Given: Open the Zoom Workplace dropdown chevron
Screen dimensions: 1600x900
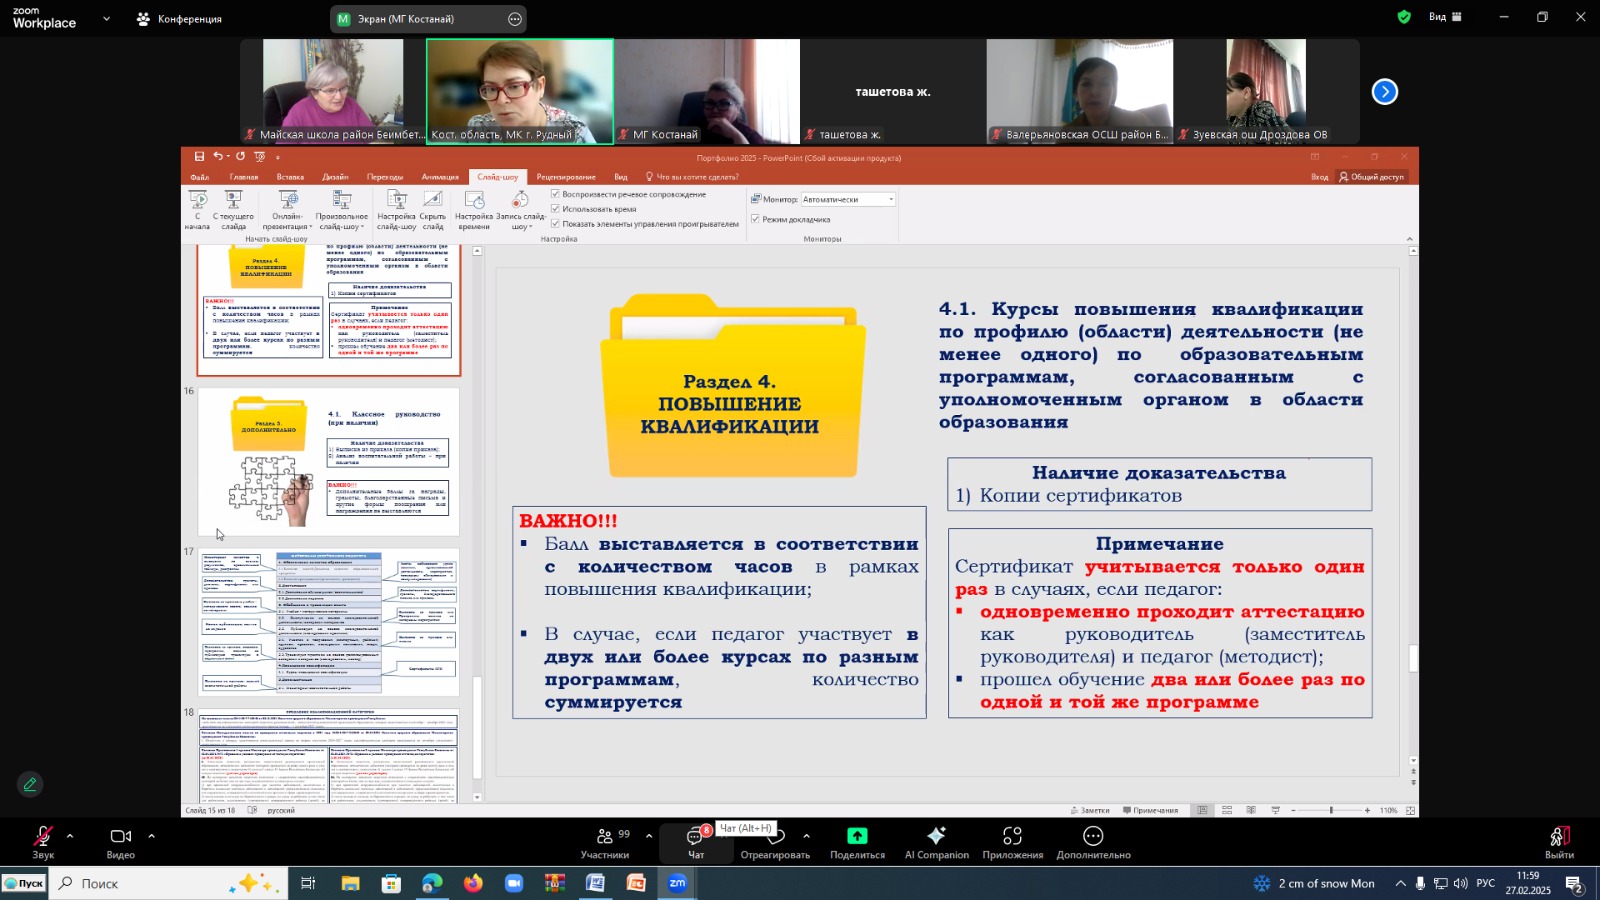Looking at the screenshot, I should click(x=106, y=19).
